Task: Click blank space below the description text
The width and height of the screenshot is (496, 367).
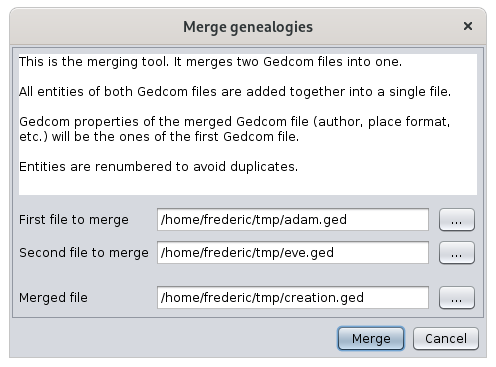Action: click(248, 185)
